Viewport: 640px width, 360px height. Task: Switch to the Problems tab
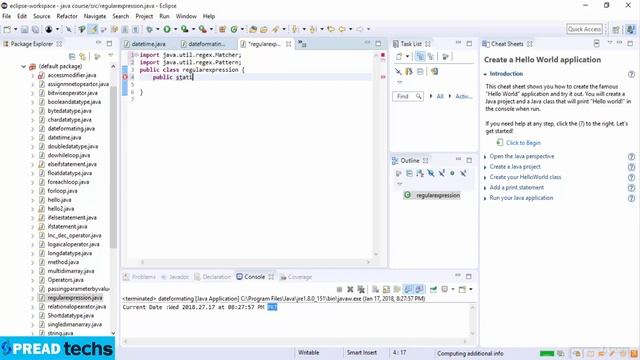140,277
